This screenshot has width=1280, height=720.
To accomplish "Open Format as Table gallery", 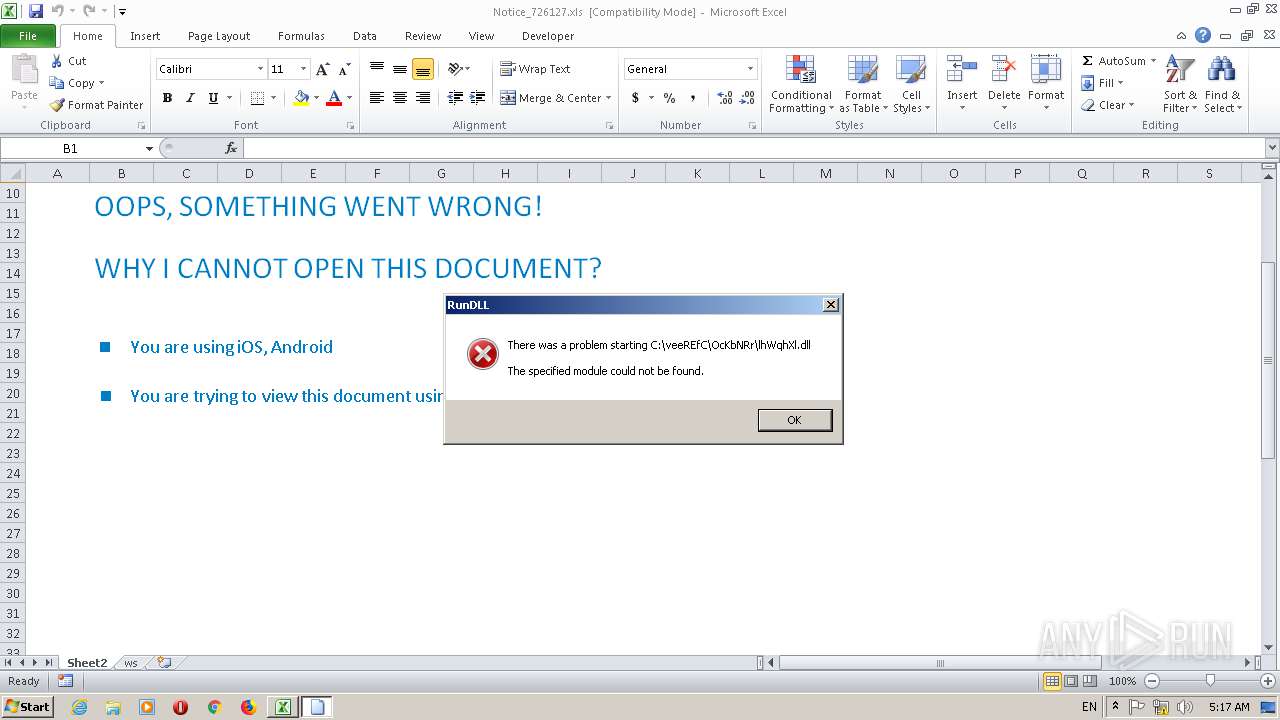I will [862, 84].
